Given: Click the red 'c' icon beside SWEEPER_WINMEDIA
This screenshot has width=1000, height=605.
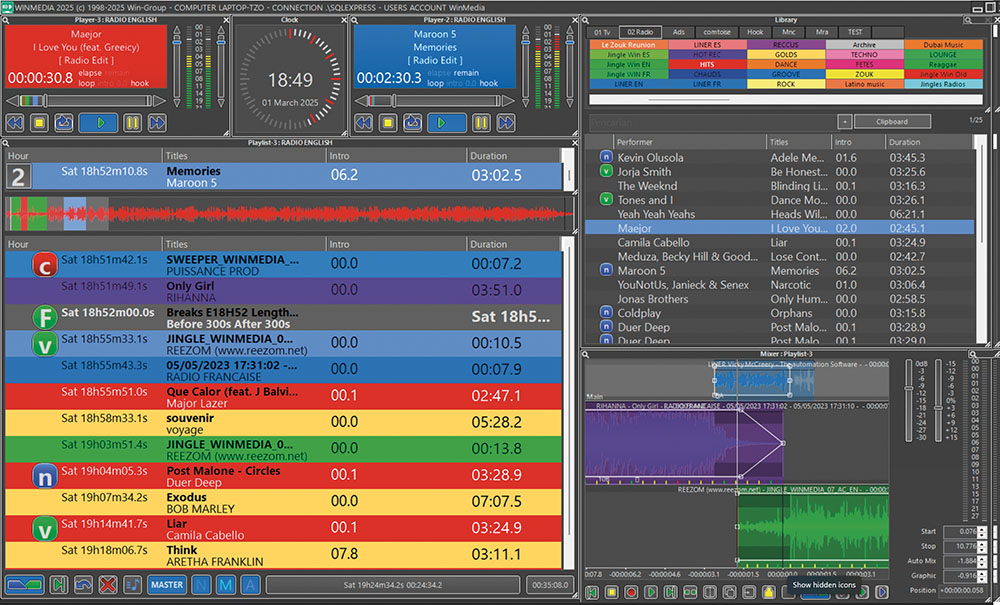Looking at the screenshot, I should [x=44, y=264].
